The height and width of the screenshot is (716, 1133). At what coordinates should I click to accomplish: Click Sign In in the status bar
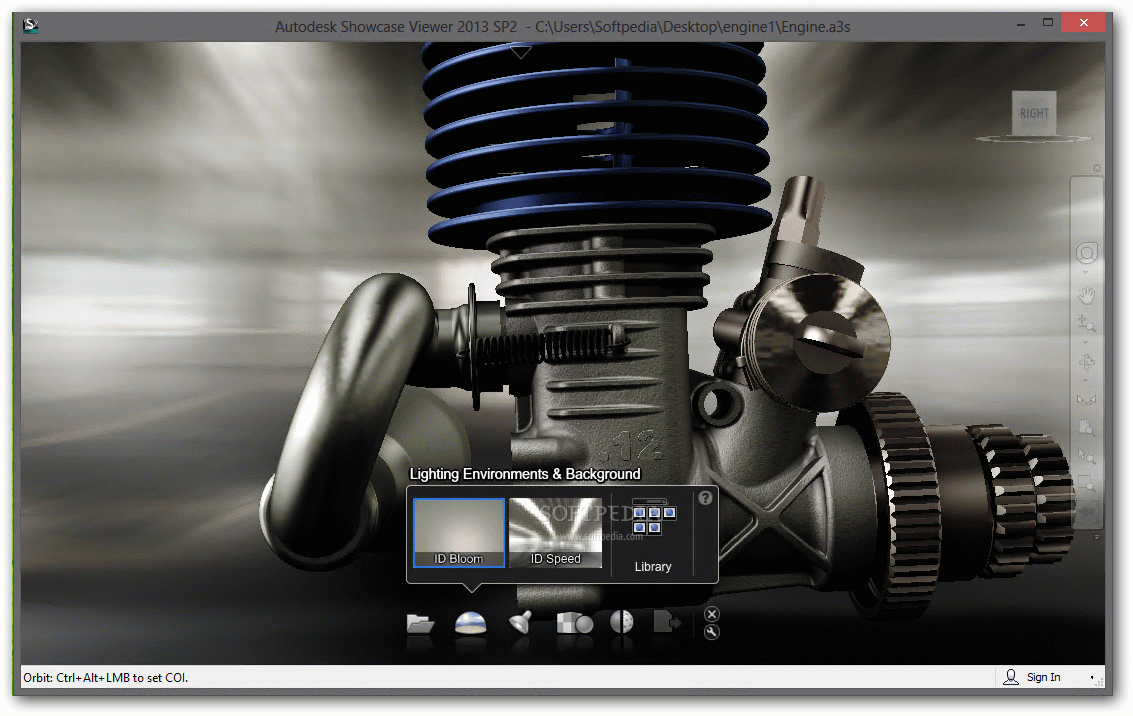[x=1043, y=677]
